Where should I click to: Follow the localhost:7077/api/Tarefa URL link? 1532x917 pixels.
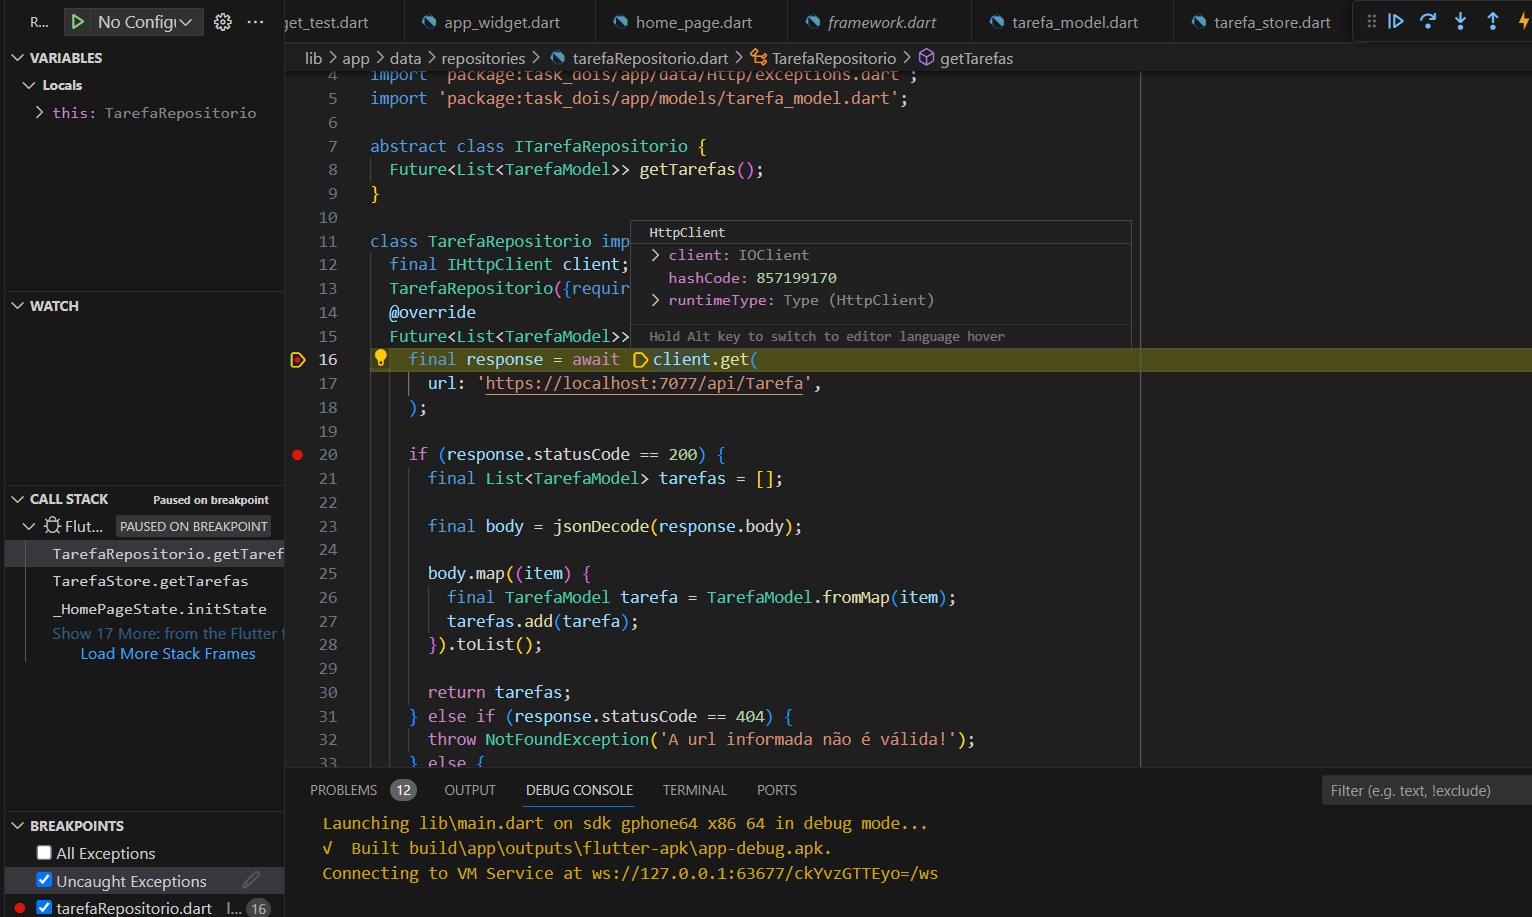point(644,383)
